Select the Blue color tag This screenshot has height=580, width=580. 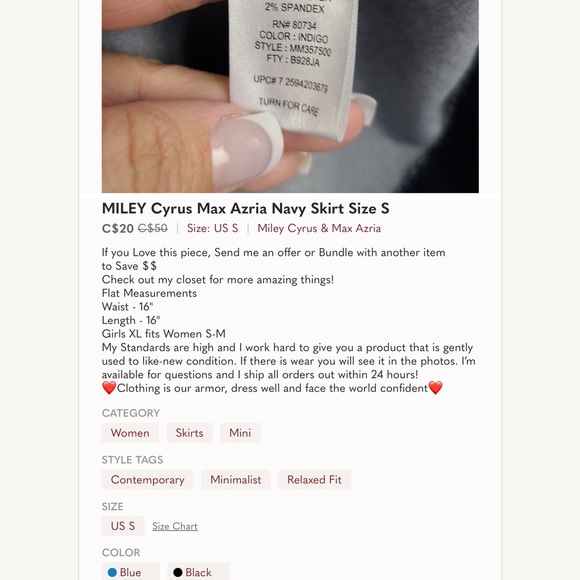(131, 572)
